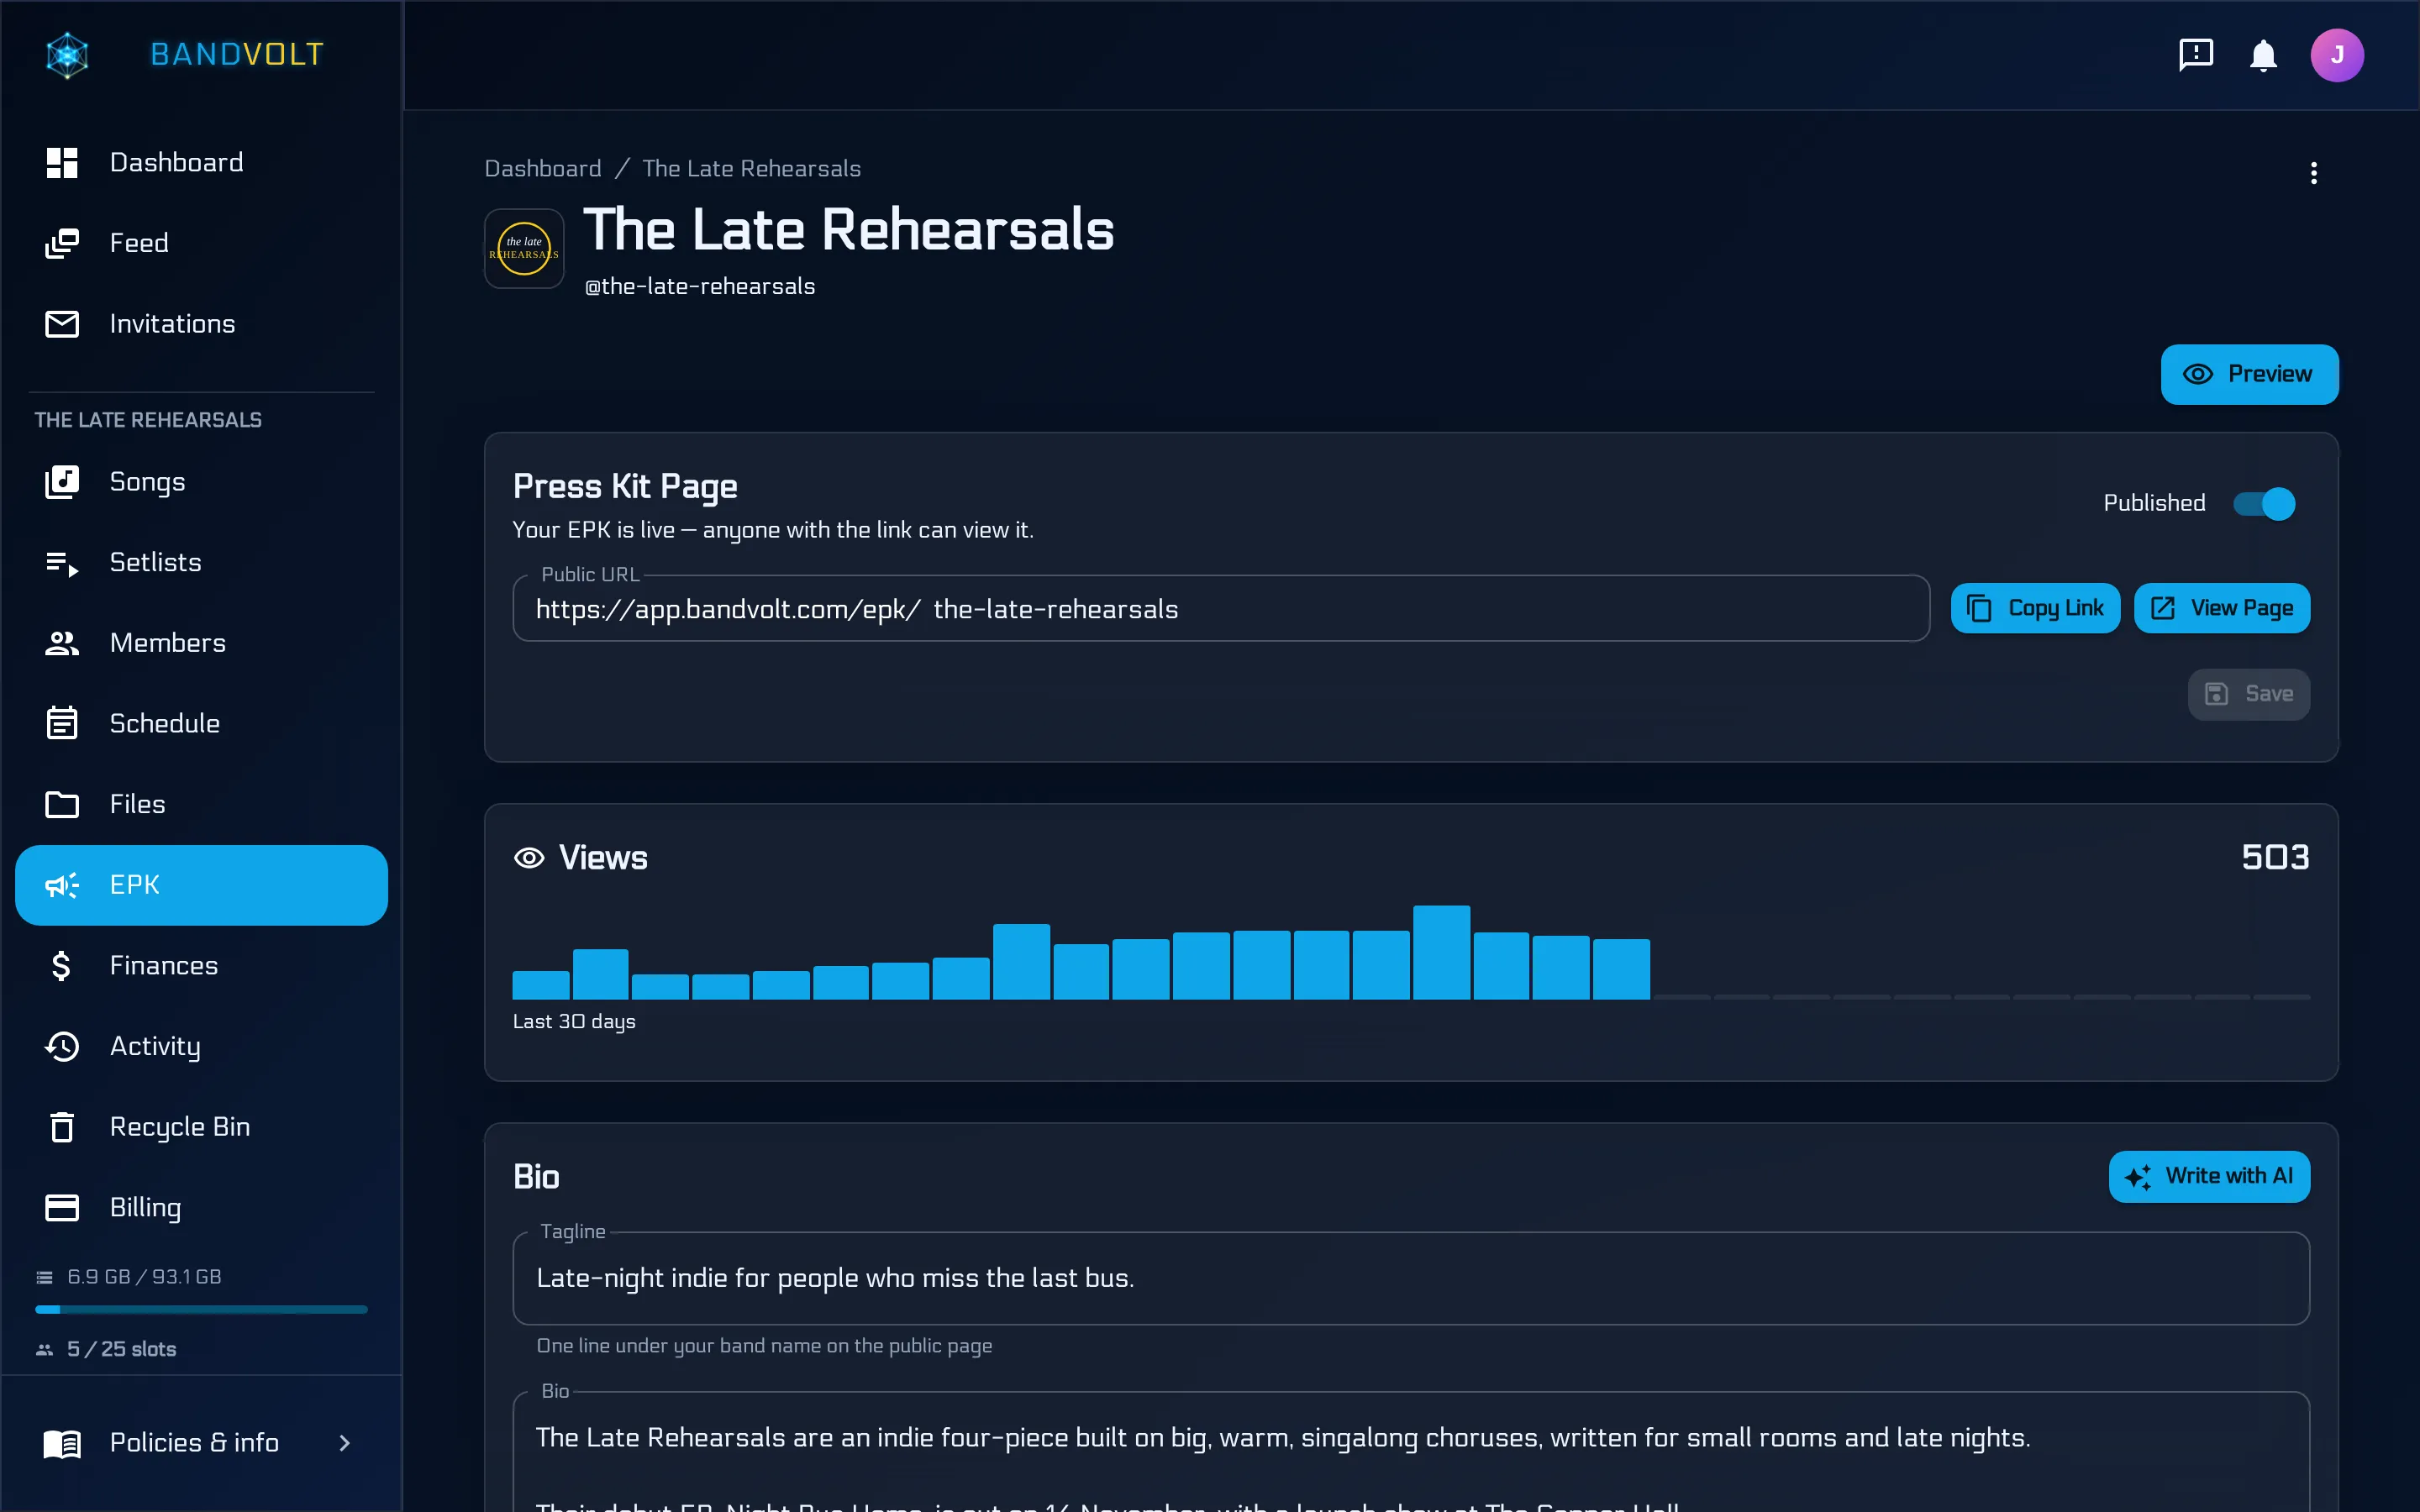
Task: Click the Policies & info book icon
Action: click(x=62, y=1443)
